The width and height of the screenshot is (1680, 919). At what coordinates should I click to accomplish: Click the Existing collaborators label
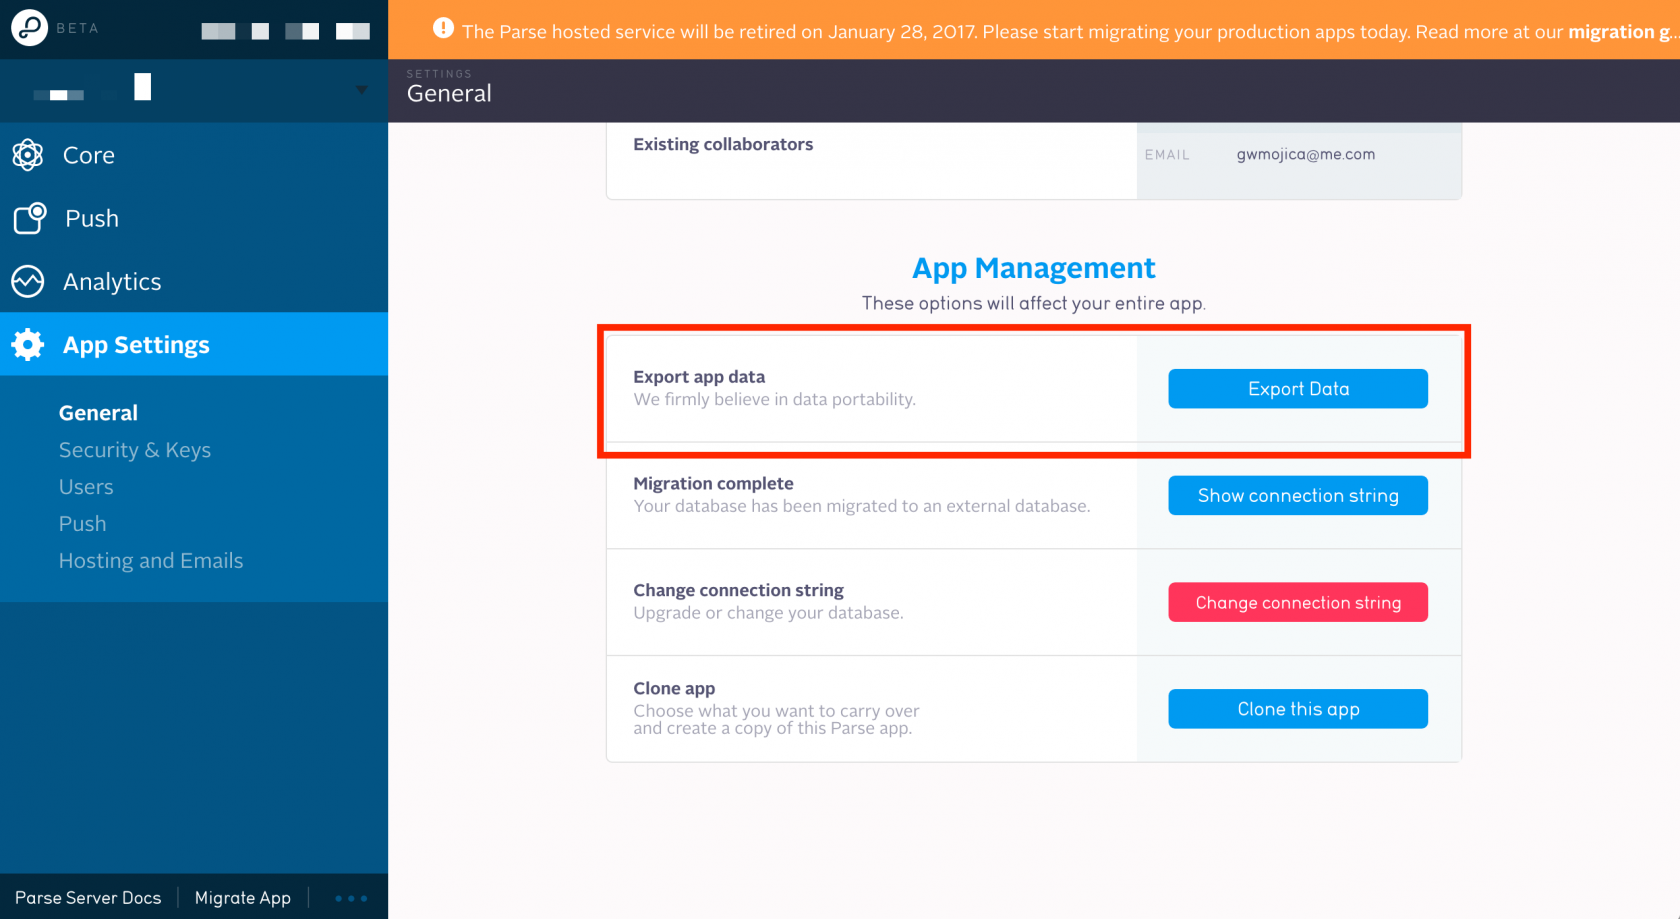pyautogui.click(x=723, y=144)
